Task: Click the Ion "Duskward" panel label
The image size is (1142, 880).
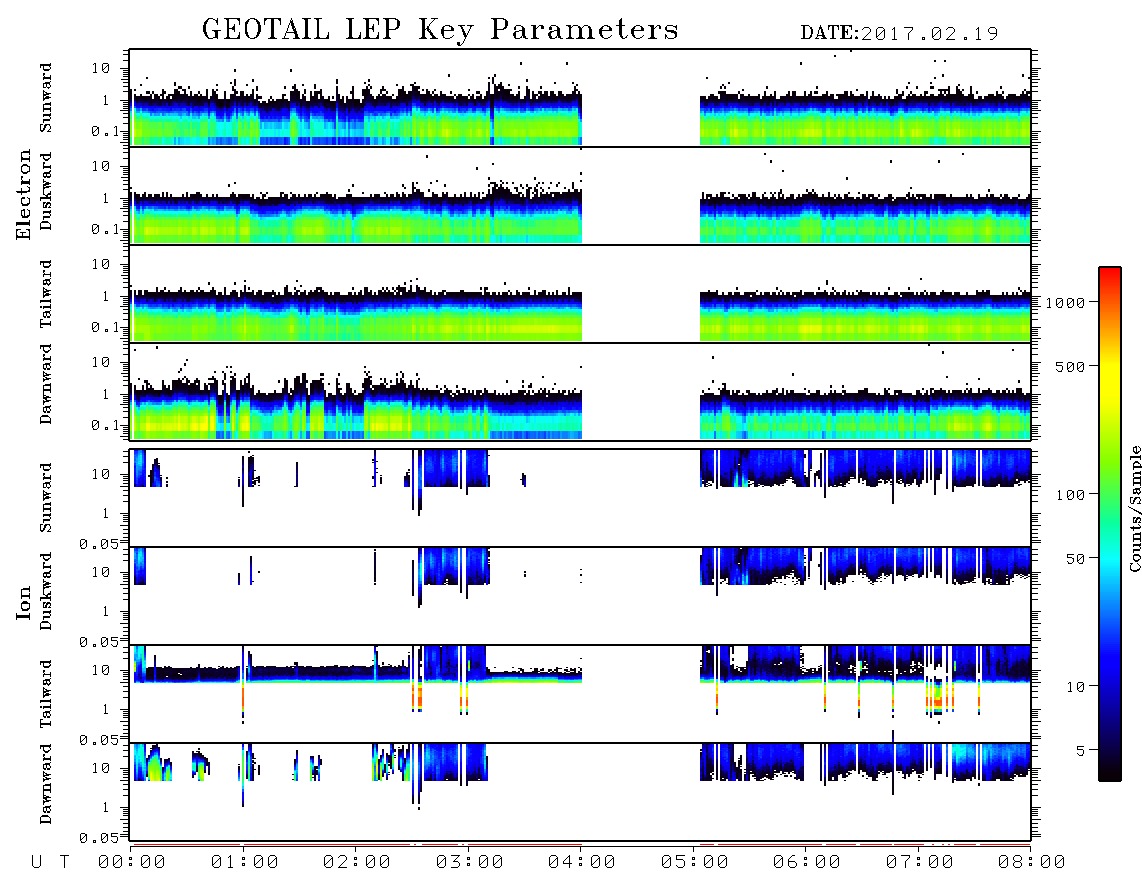Action: [x=46, y=591]
